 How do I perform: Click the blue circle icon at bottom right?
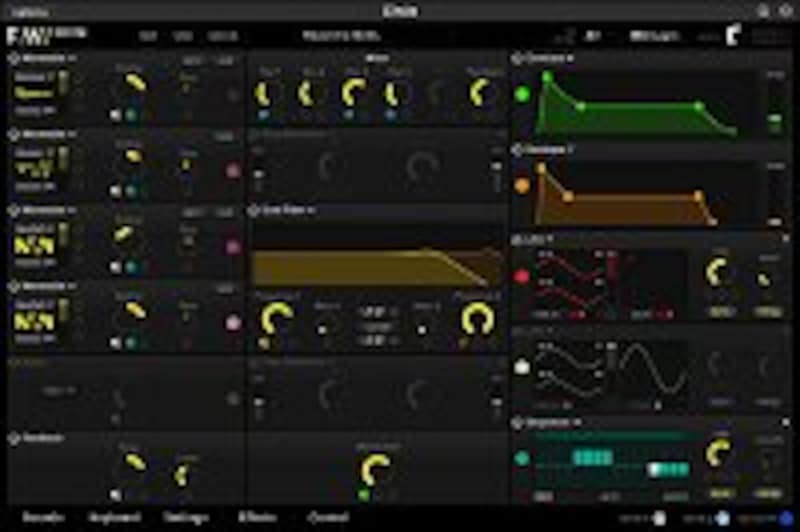point(786,518)
